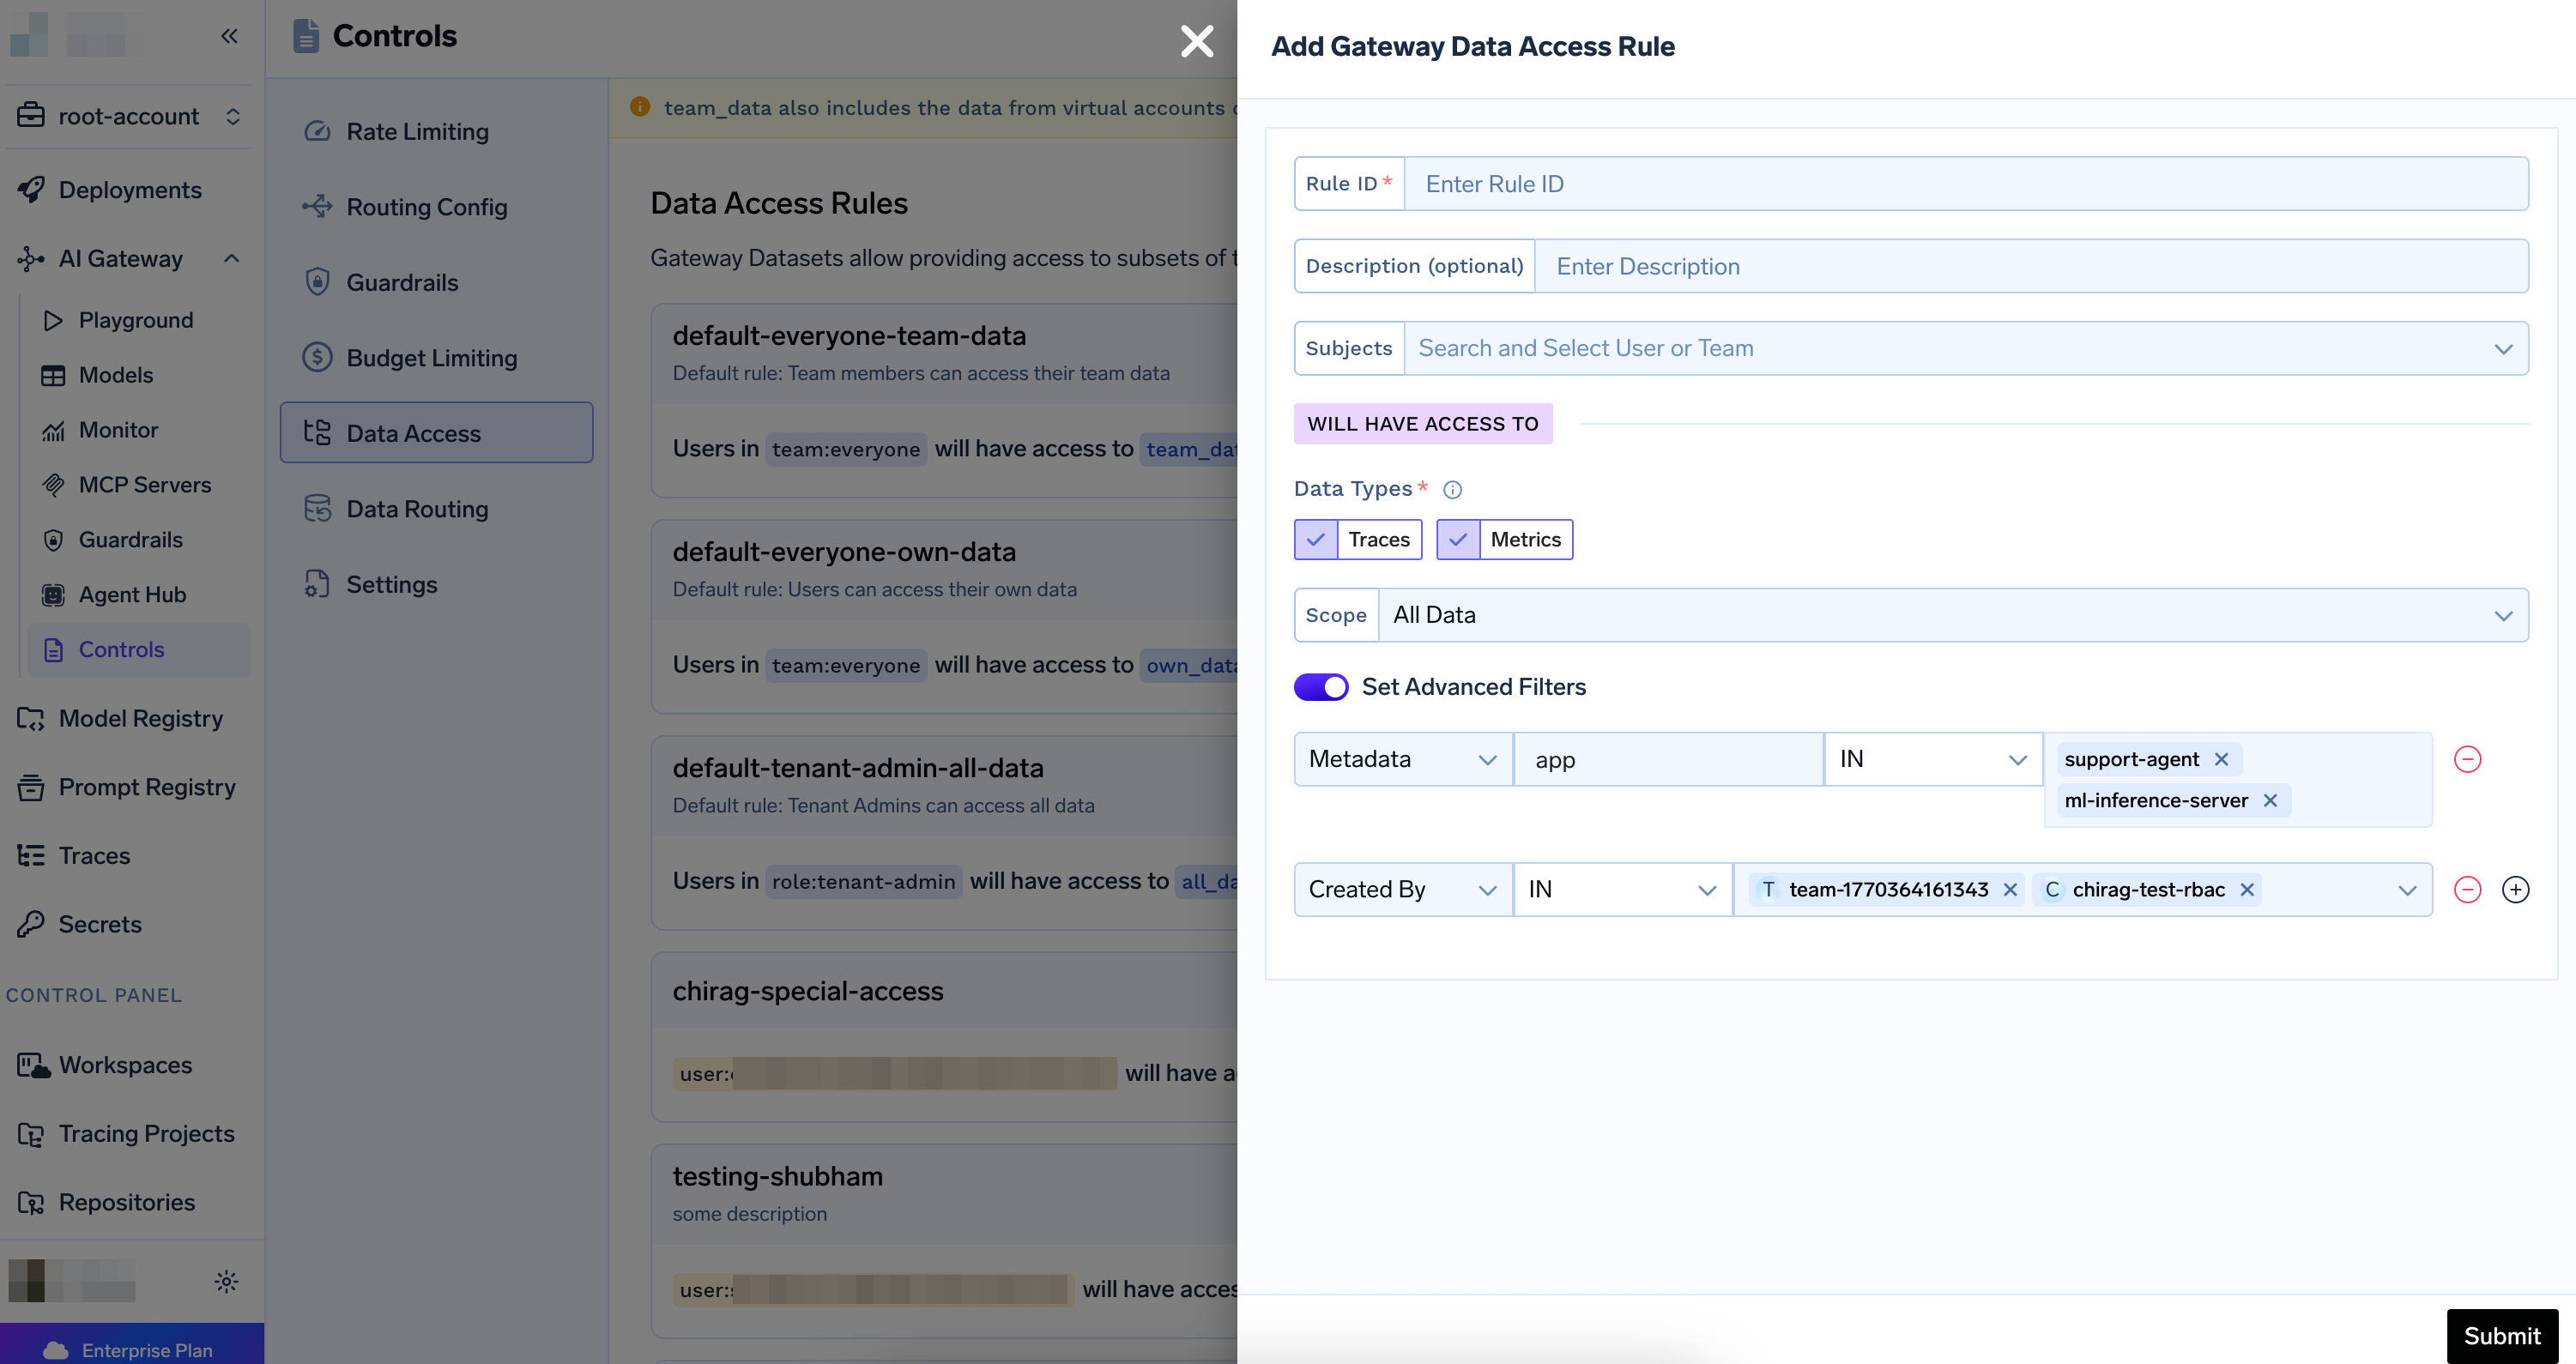Viewport: 2576px width, 1364px height.
Task: Disable the Set Advanced Filters toggle
Action: pyautogui.click(x=1321, y=687)
